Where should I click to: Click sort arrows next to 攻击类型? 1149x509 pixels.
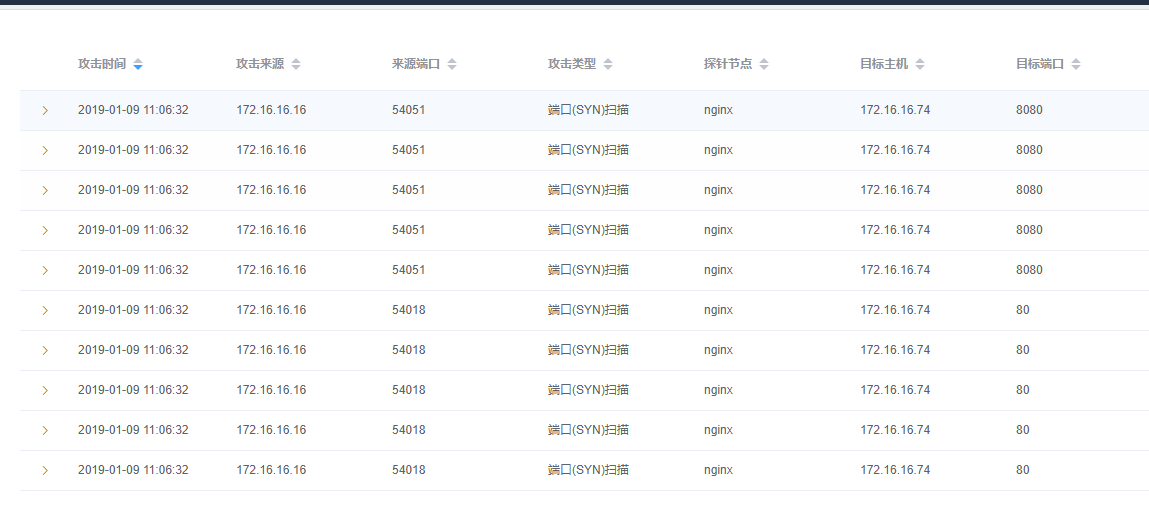607,64
